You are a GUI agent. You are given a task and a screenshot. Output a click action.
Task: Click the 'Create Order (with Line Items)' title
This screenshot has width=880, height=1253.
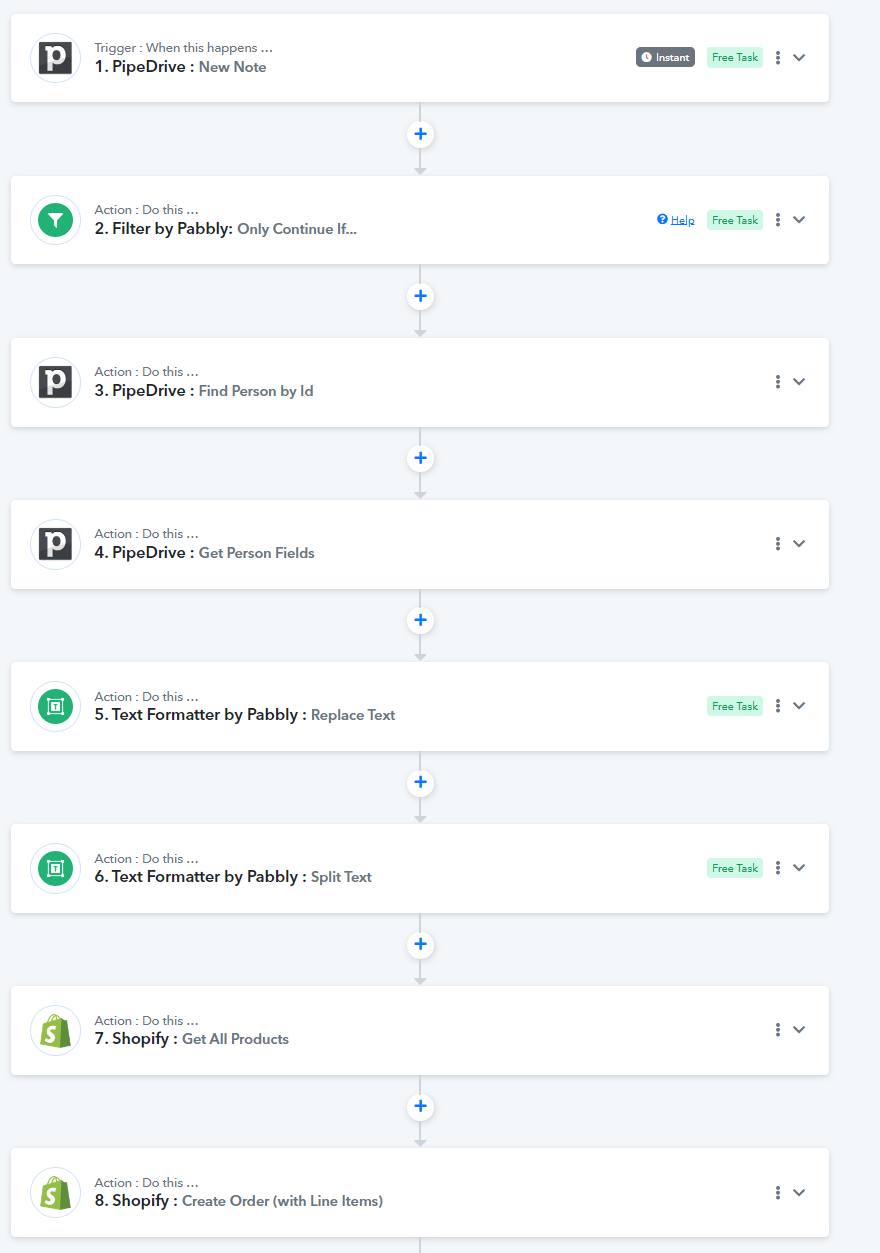pos(282,1201)
